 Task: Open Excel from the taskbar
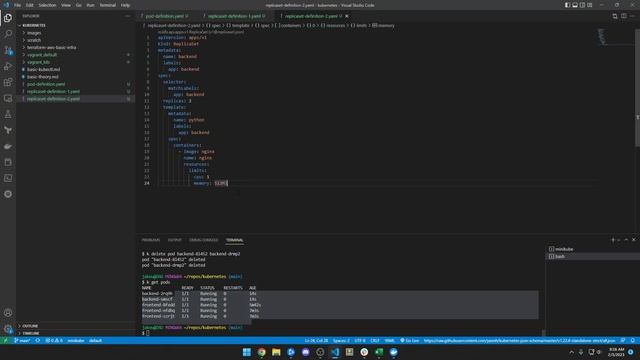tap(379, 352)
